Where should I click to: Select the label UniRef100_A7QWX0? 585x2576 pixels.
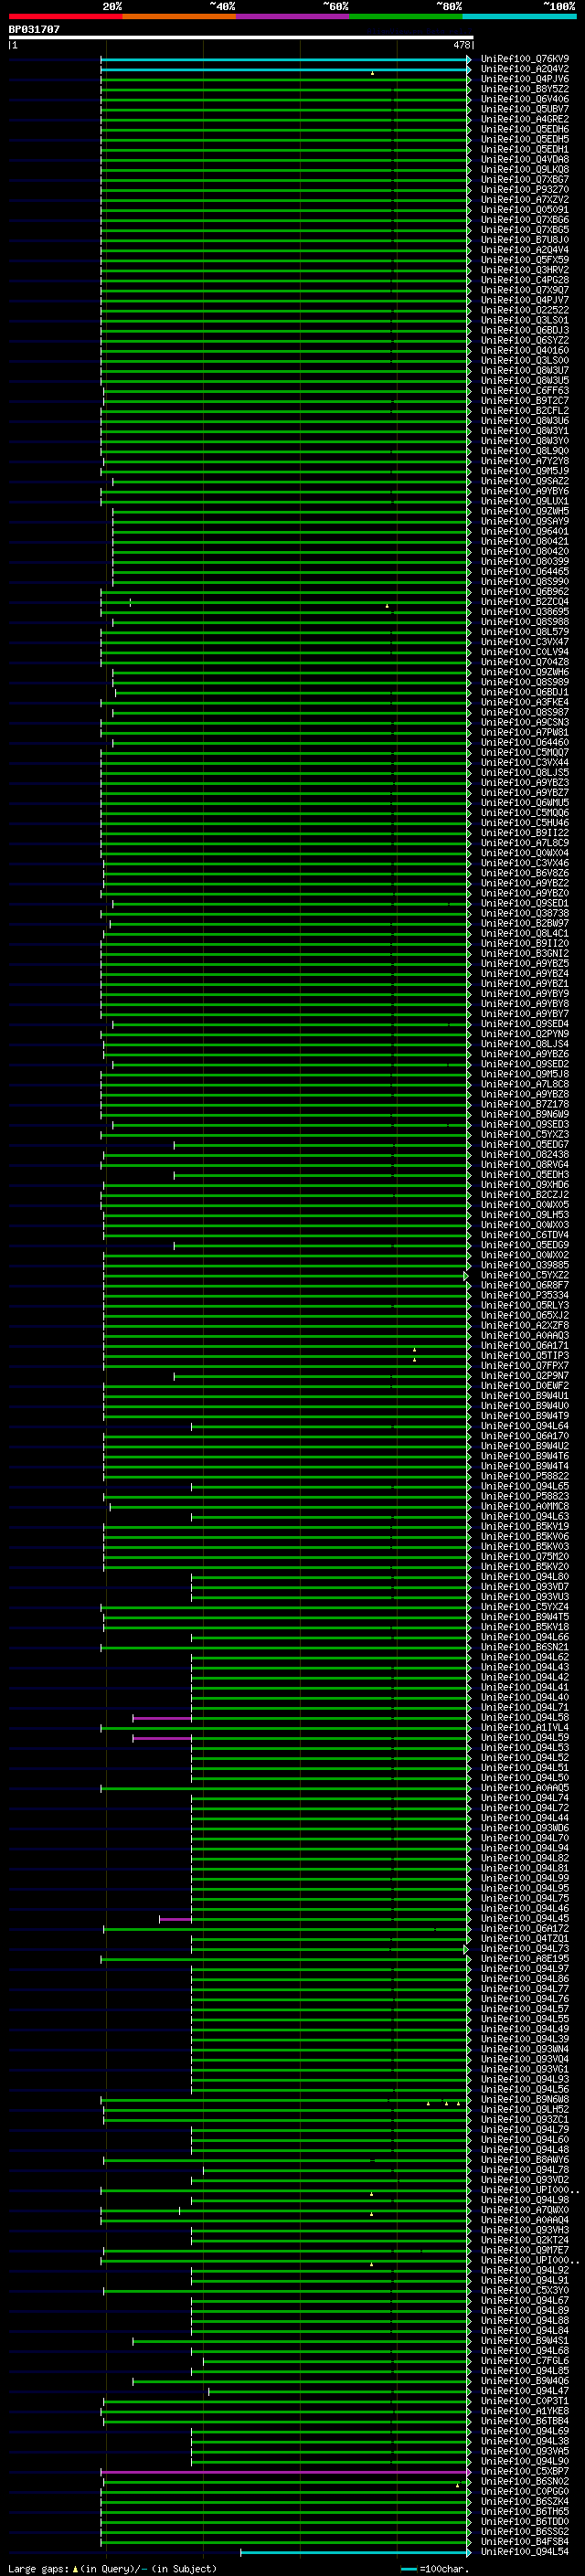tap(525, 2211)
